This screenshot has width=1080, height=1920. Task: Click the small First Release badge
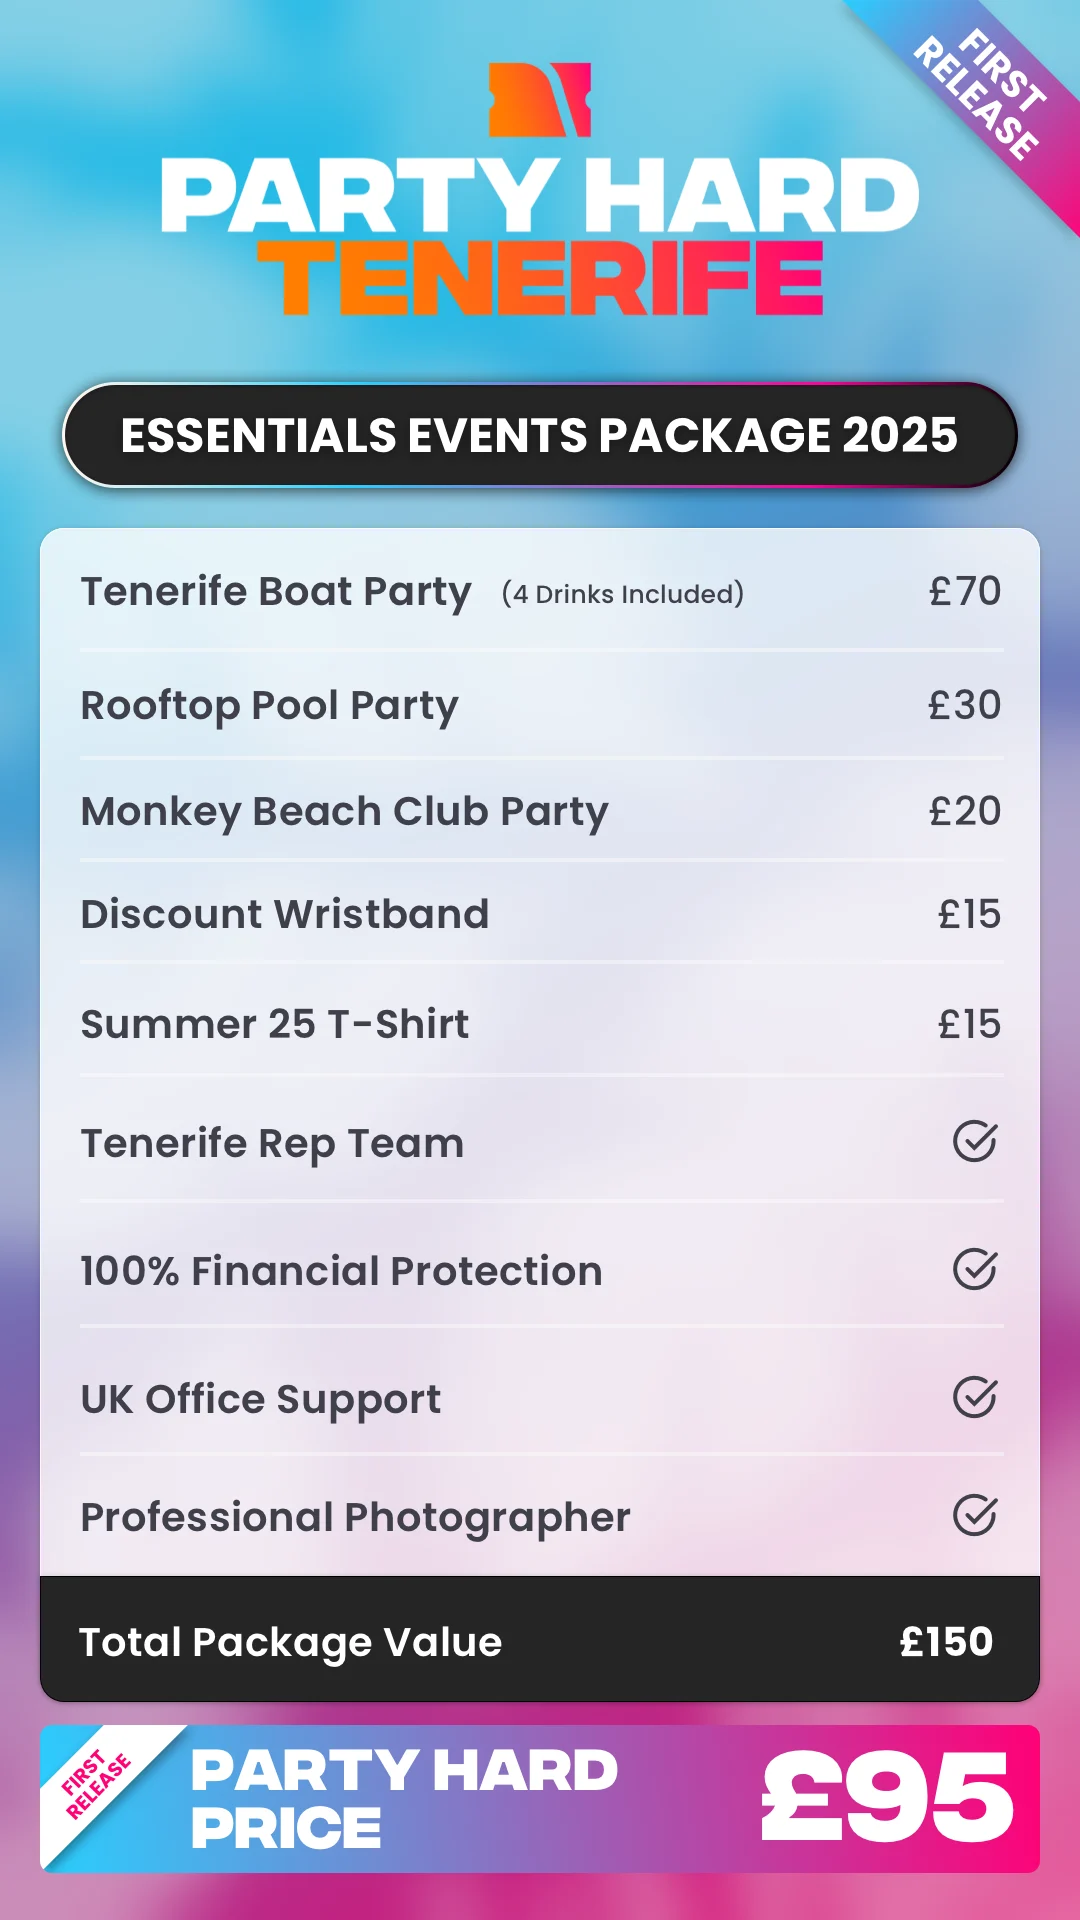(96, 1785)
